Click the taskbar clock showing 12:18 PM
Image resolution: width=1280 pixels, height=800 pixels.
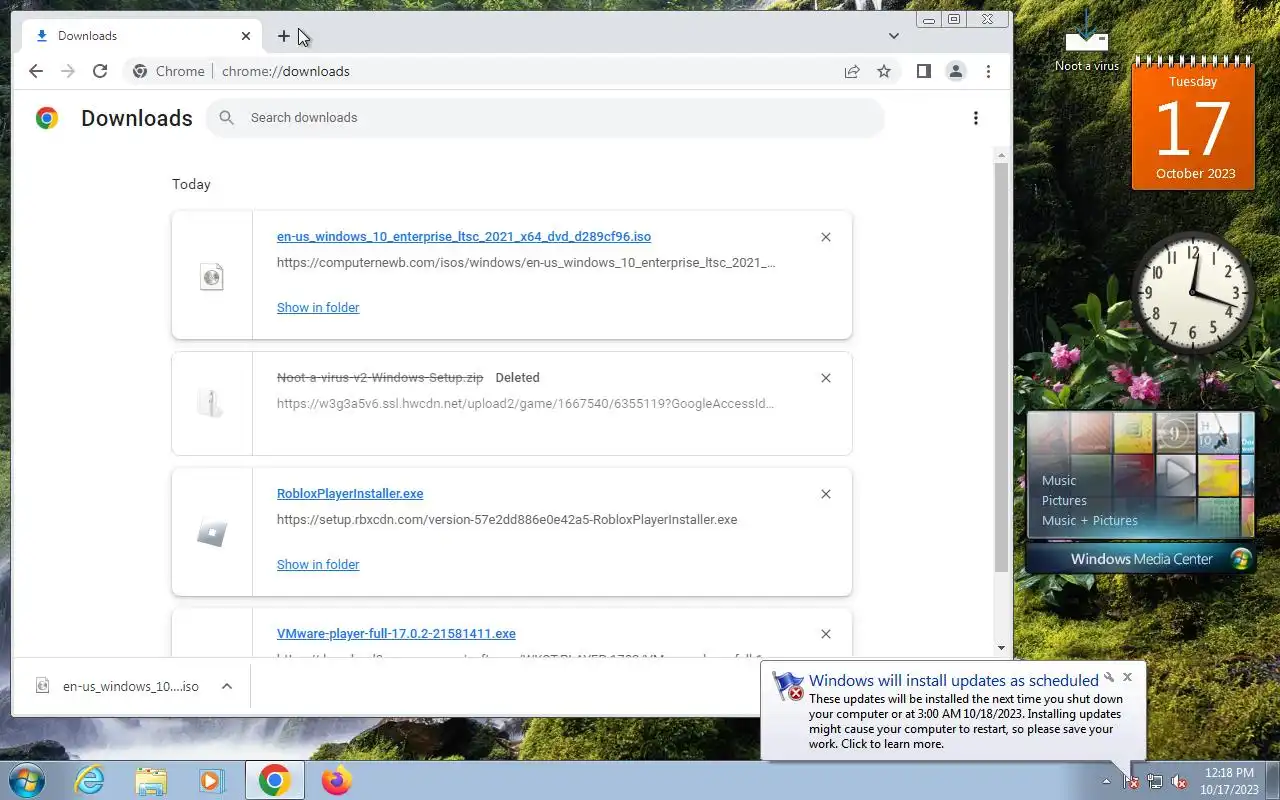click(1229, 781)
